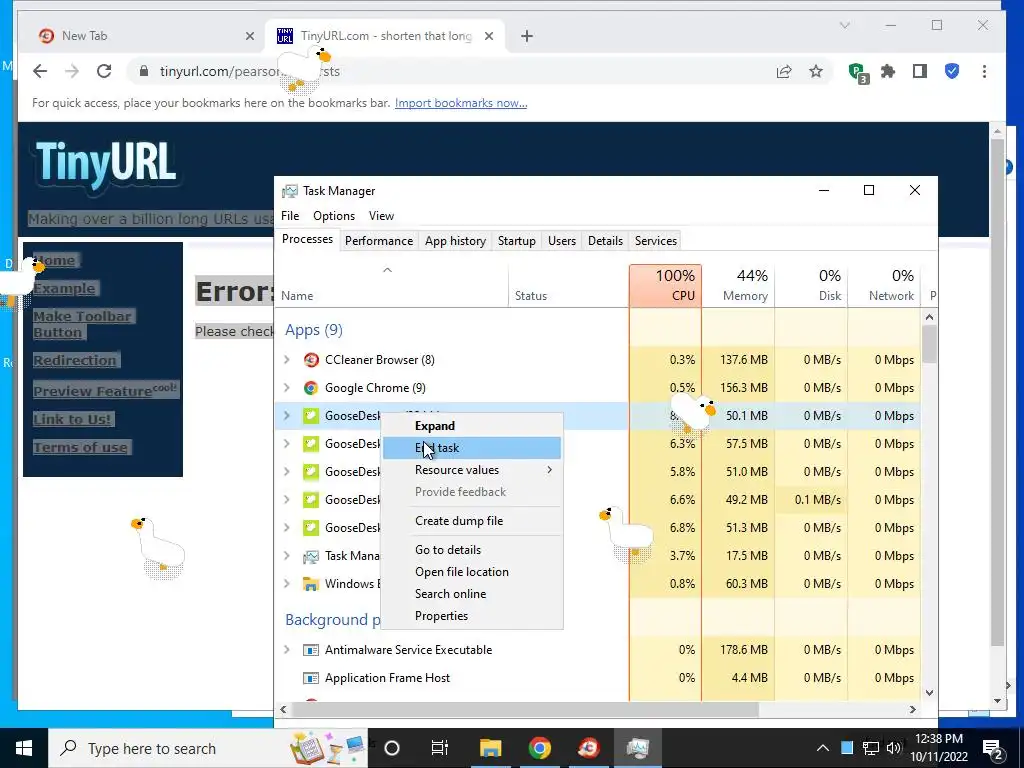Select Properties in context menu
The height and width of the screenshot is (768, 1024).
tap(472, 616)
